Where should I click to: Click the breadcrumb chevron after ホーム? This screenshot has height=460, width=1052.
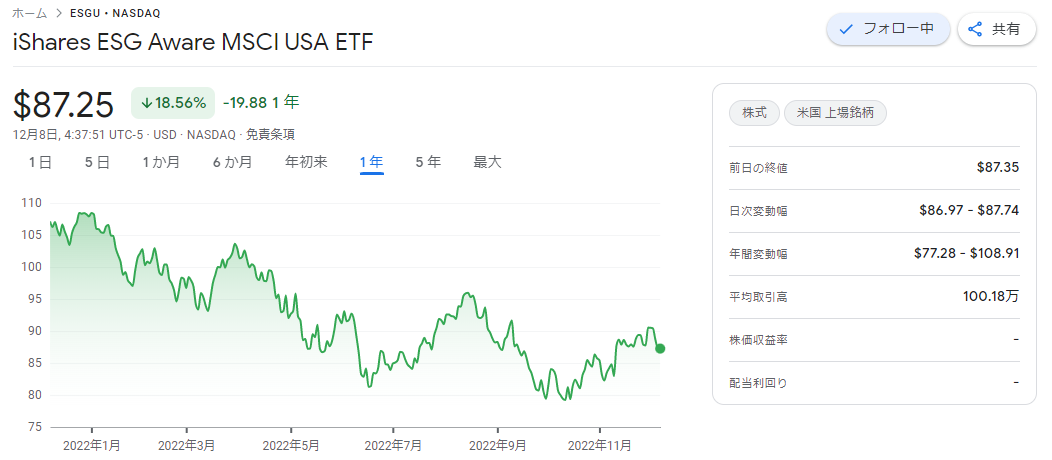pos(58,13)
